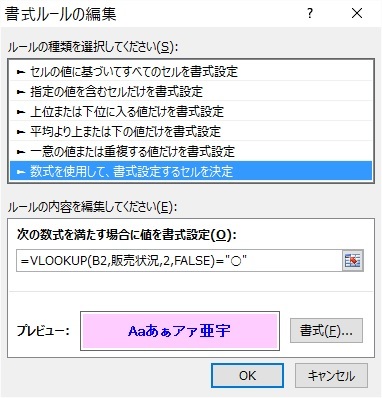Select arrow bullet of 平均より上または下 rule
Viewport: 382px width, 398px height.
coord(21,132)
